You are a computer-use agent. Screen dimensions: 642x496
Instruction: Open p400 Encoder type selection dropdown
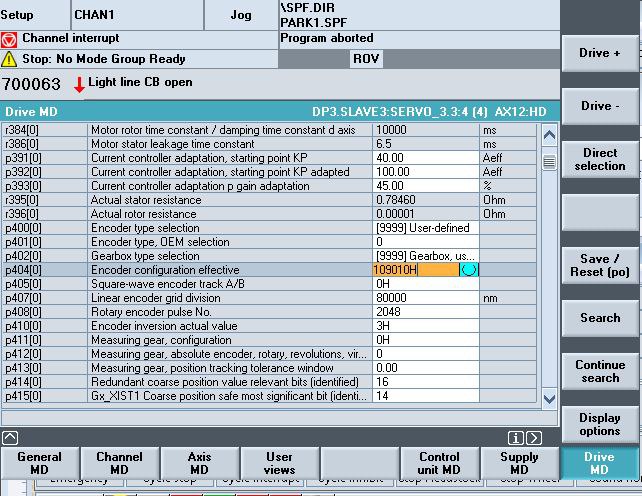click(x=426, y=228)
